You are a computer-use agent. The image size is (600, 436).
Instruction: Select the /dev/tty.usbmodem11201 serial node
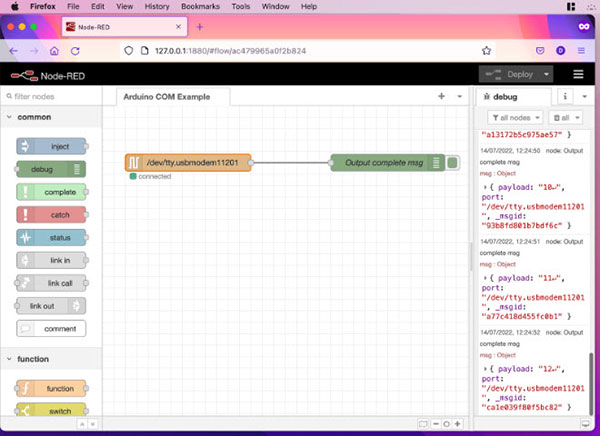188,162
